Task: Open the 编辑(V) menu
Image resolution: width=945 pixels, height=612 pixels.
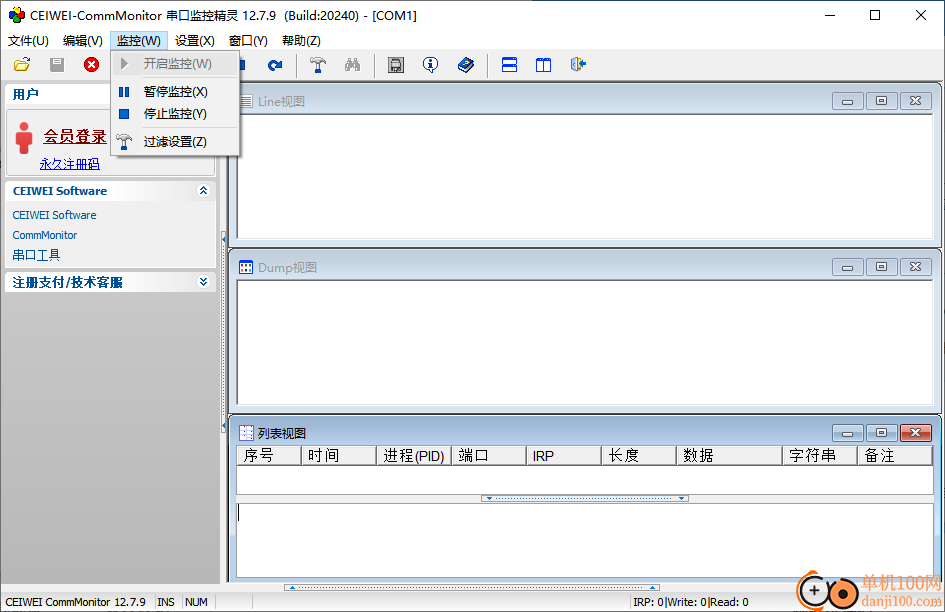Action: [83, 40]
